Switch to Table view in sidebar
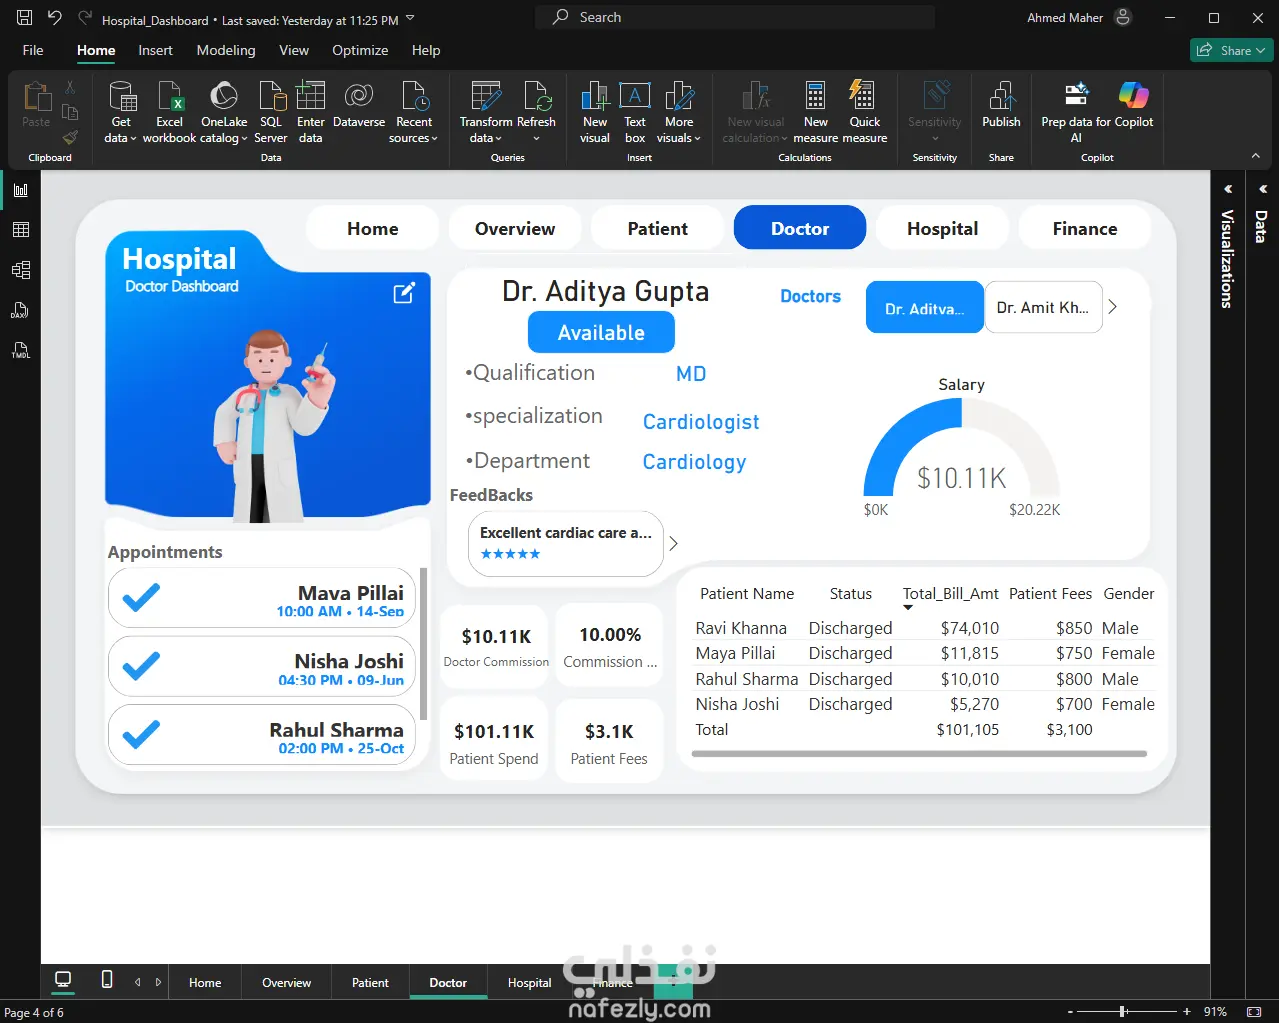The height and width of the screenshot is (1023, 1279). [x=20, y=230]
